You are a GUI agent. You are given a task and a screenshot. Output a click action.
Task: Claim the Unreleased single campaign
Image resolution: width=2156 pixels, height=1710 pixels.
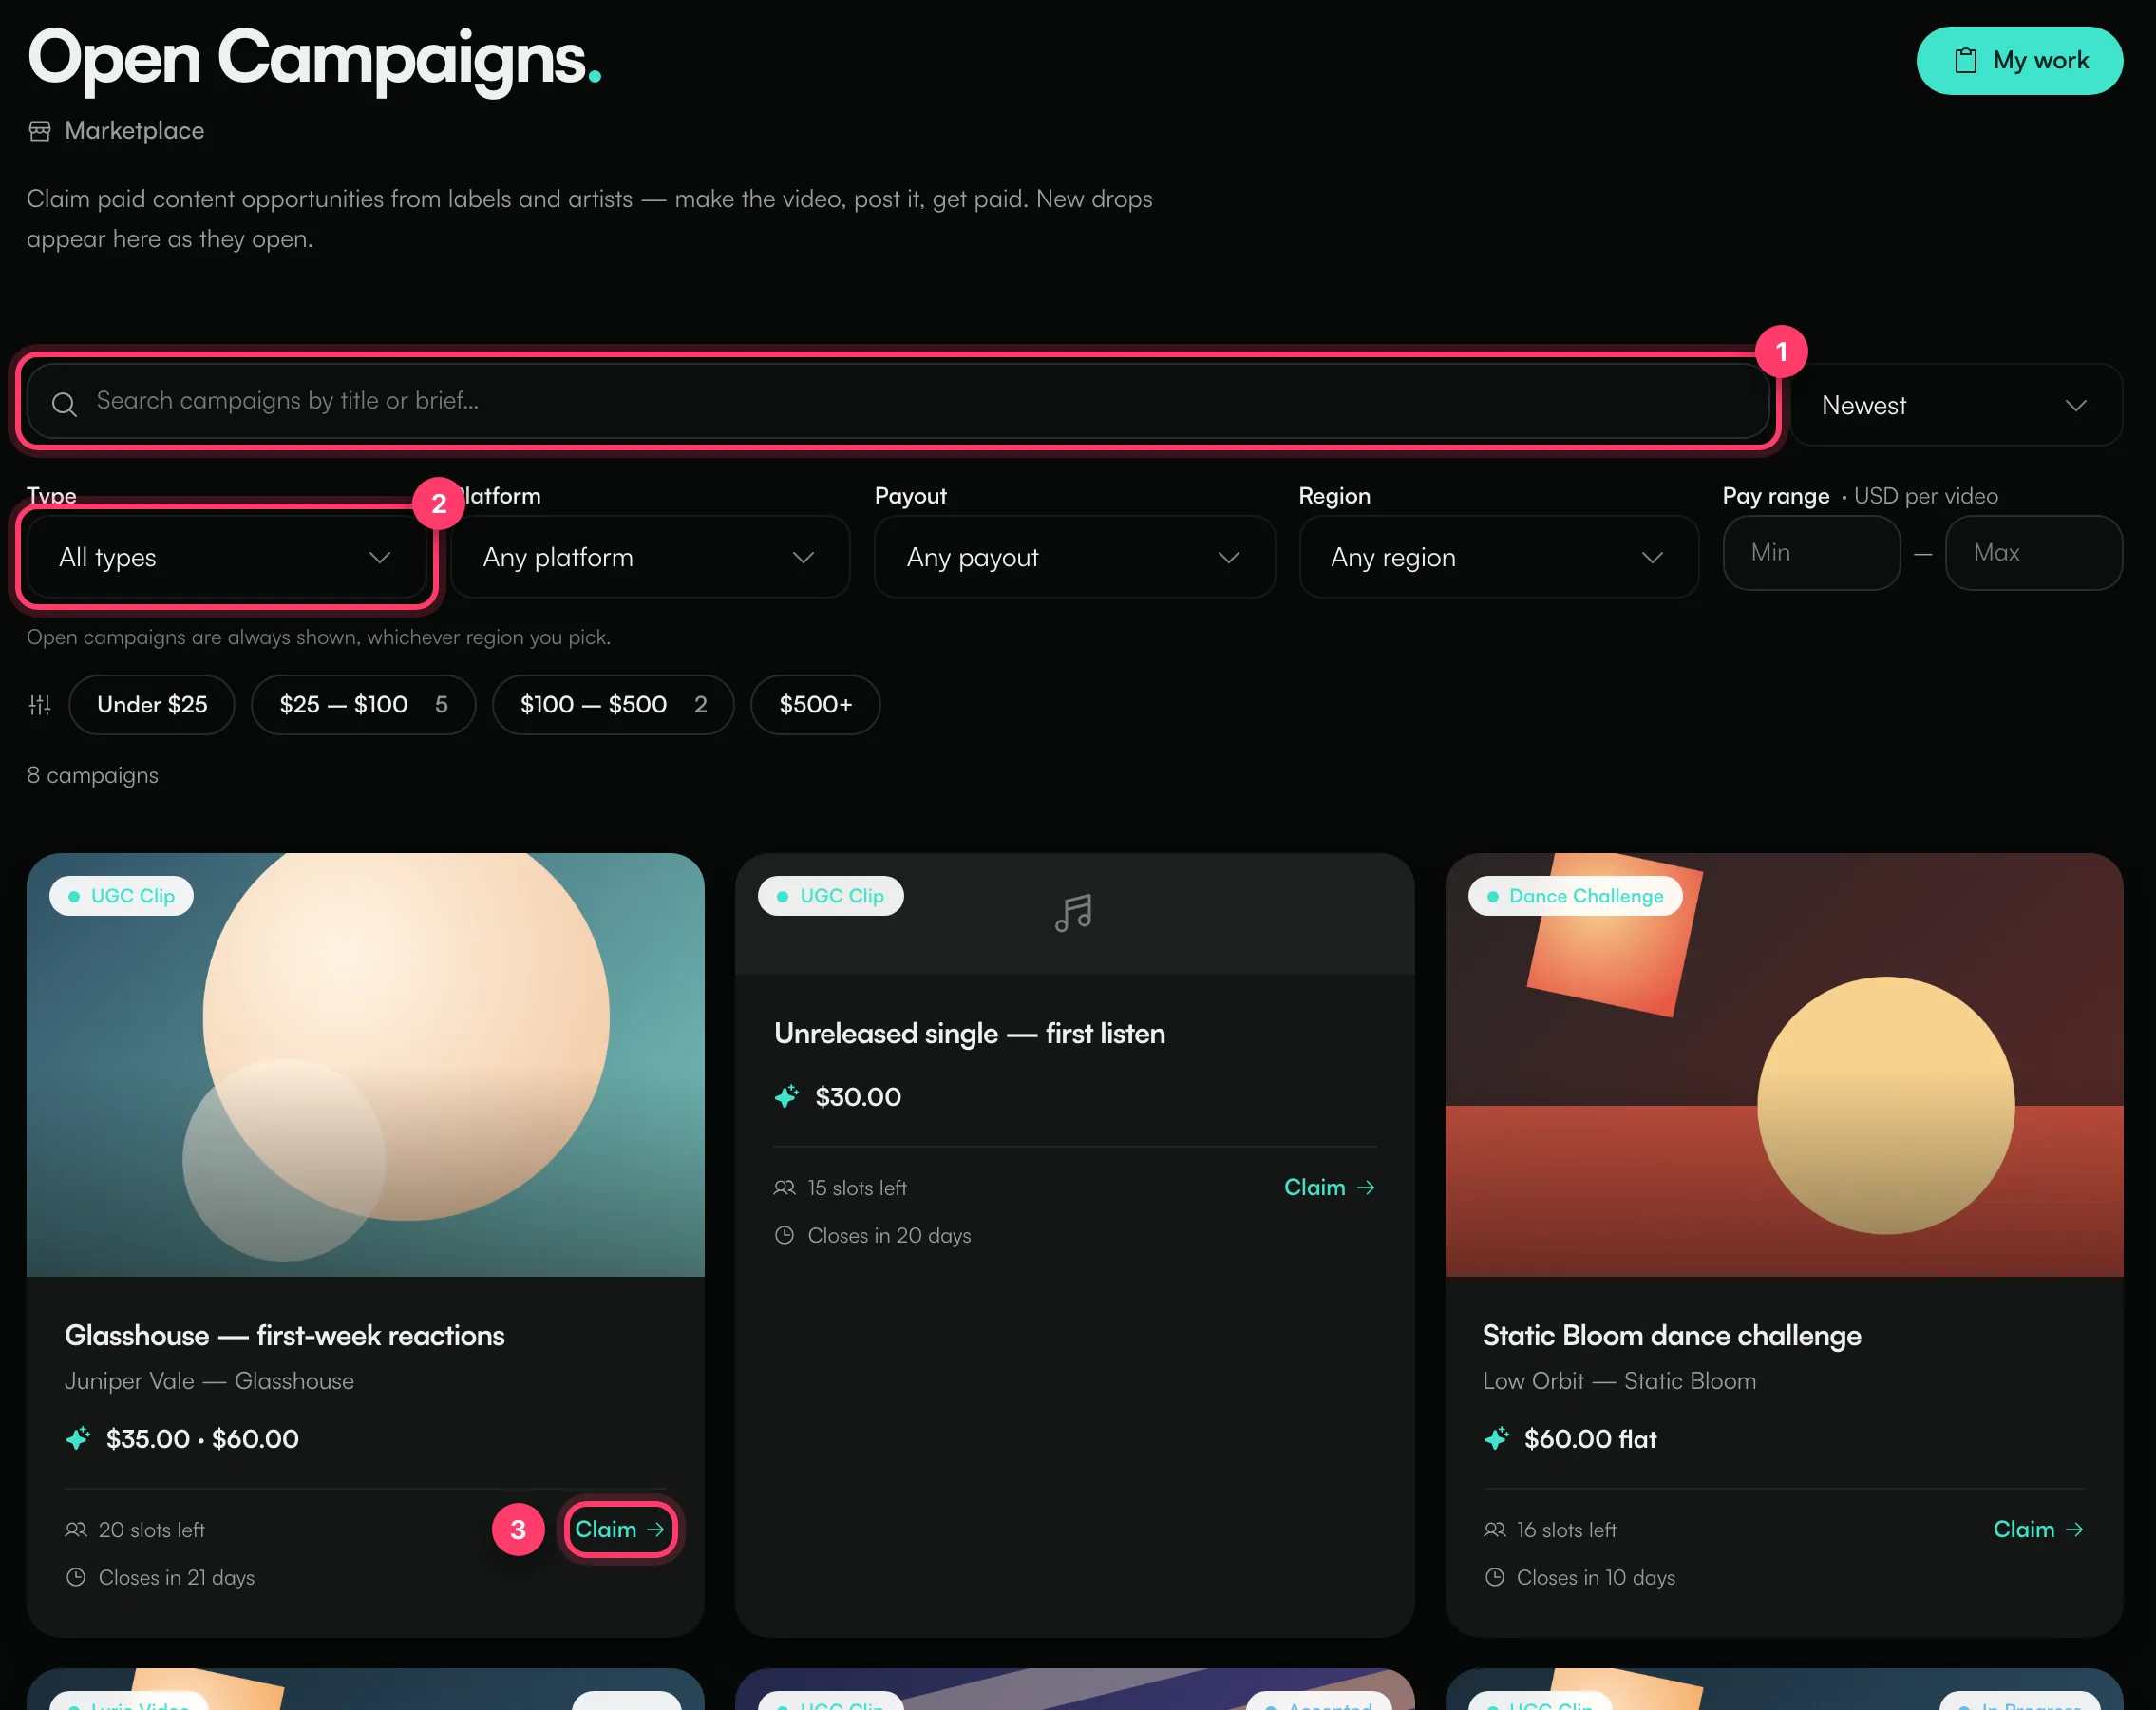pyautogui.click(x=1330, y=1187)
